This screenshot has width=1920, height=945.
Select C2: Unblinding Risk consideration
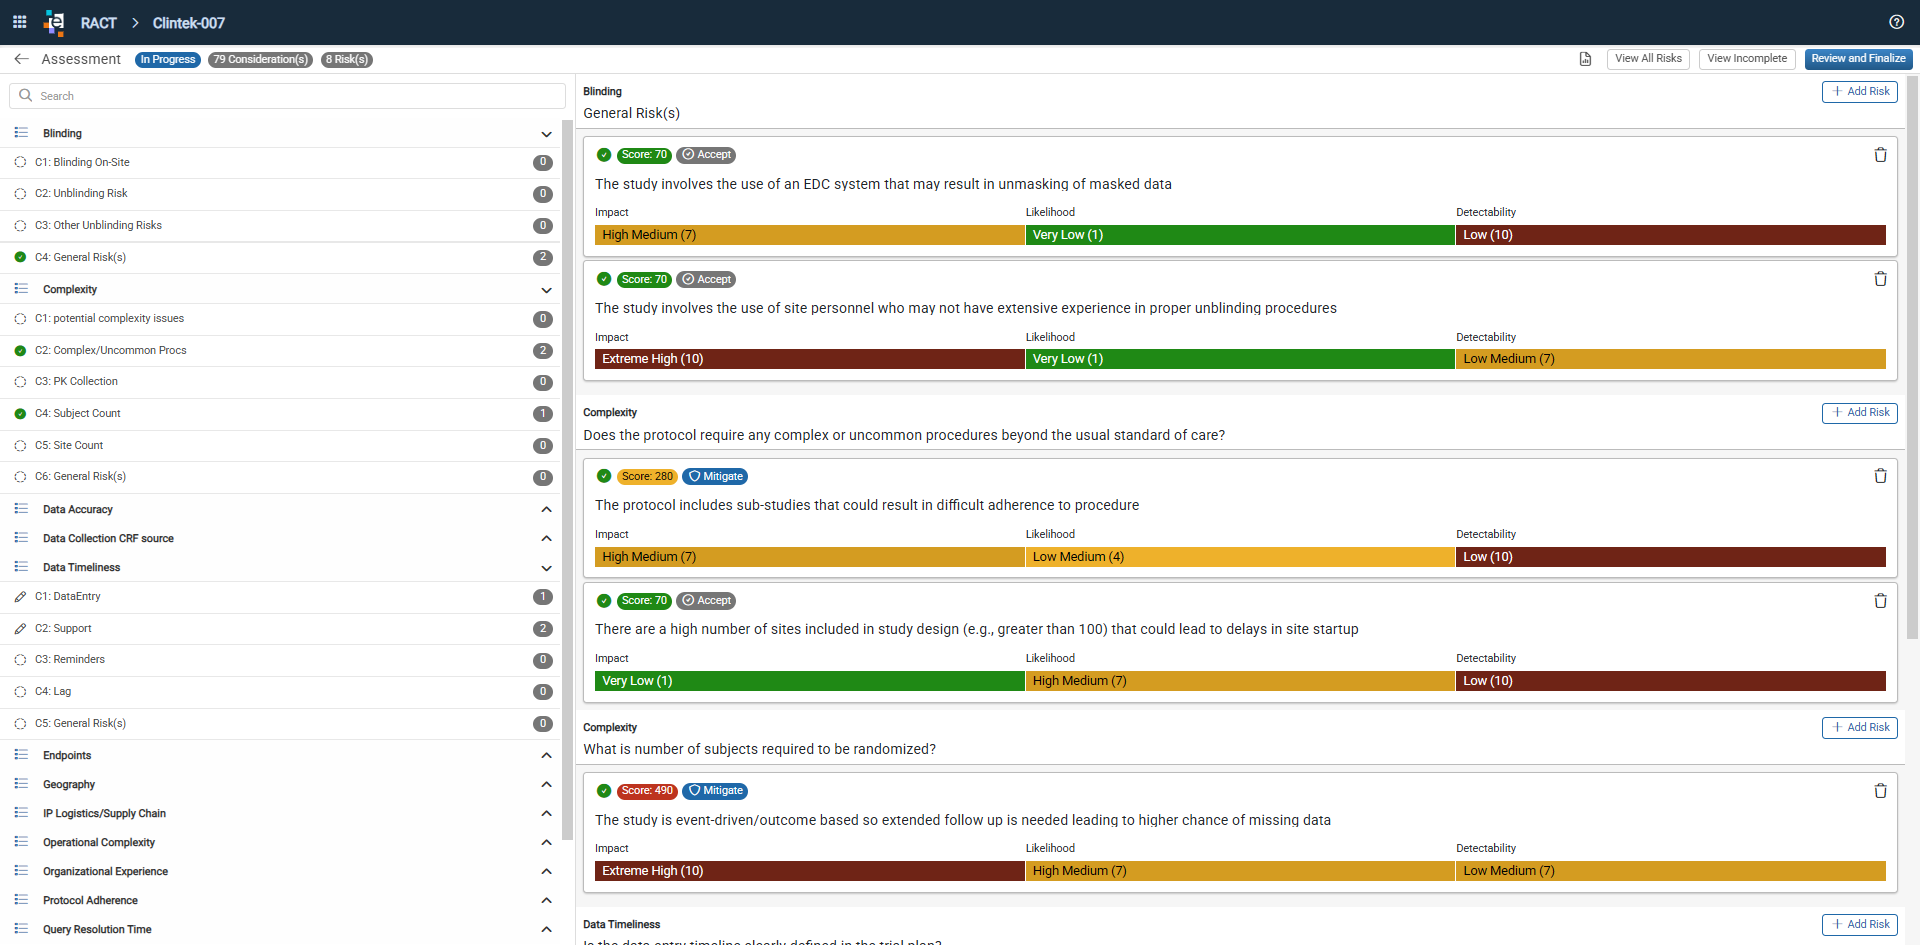pyautogui.click(x=283, y=194)
